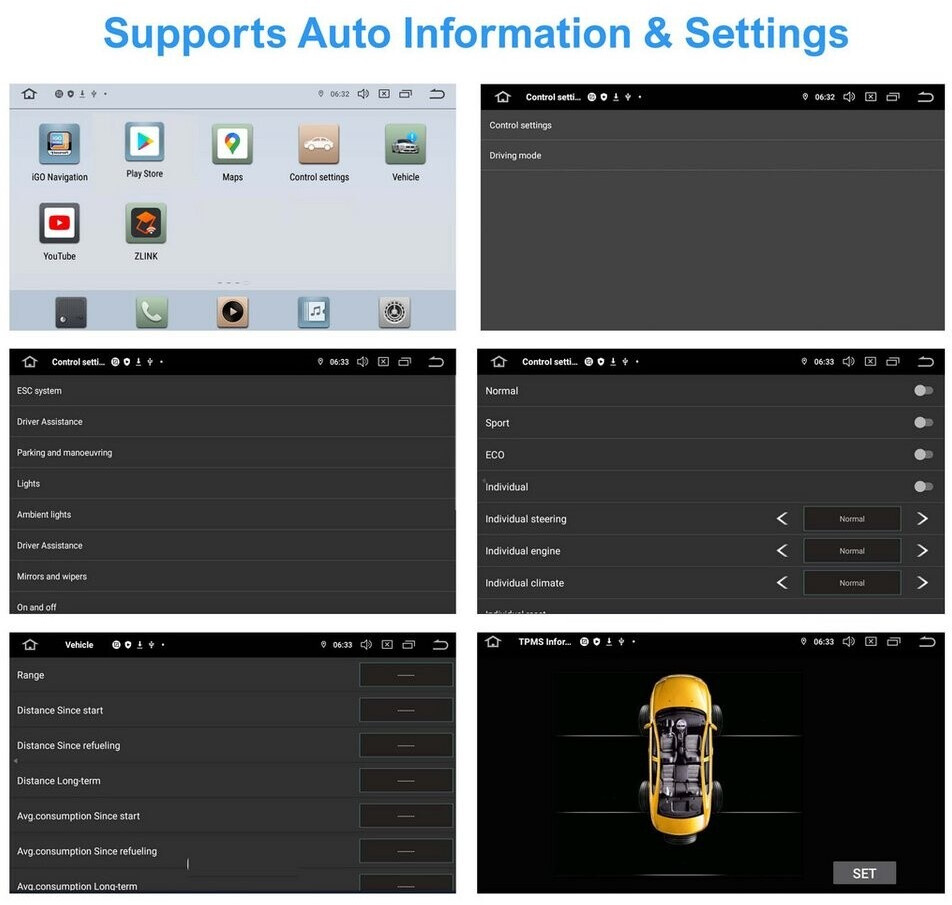Open the Control settings menu entry
Image resolution: width=952 pixels, height=905 pixels.
tap(712, 125)
